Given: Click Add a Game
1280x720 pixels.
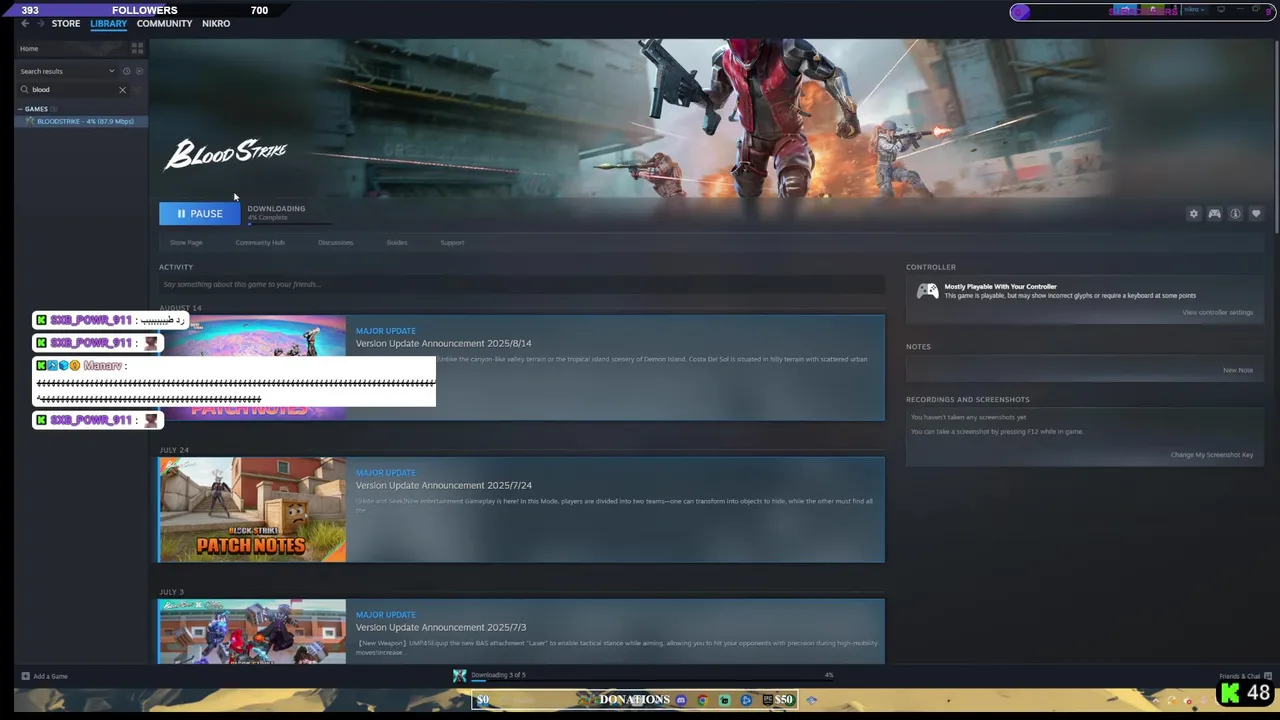Looking at the screenshot, I should coord(44,676).
